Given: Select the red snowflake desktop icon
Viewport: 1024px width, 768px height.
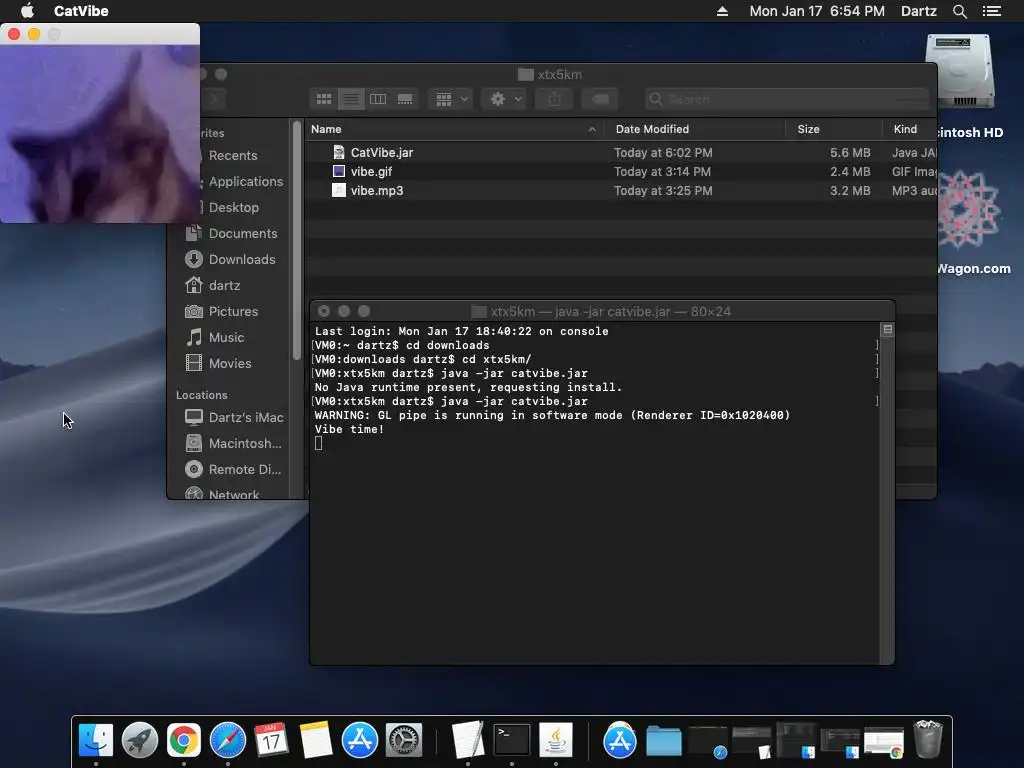Looking at the screenshot, I should [968, 209].
